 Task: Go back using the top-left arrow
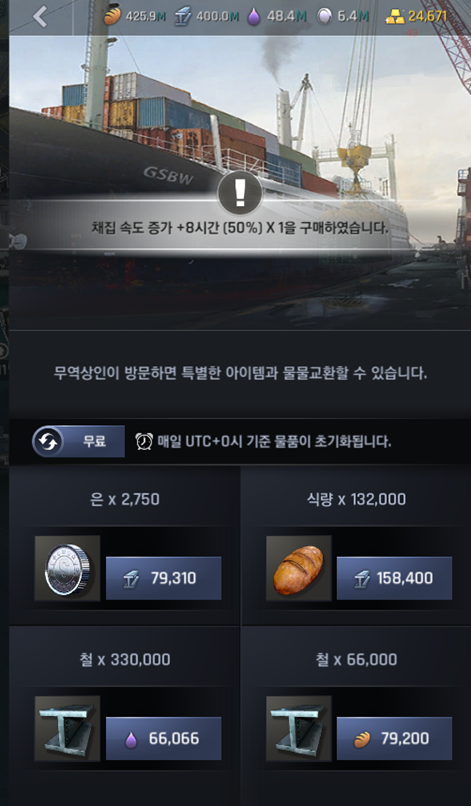click(x=40, y=16)
